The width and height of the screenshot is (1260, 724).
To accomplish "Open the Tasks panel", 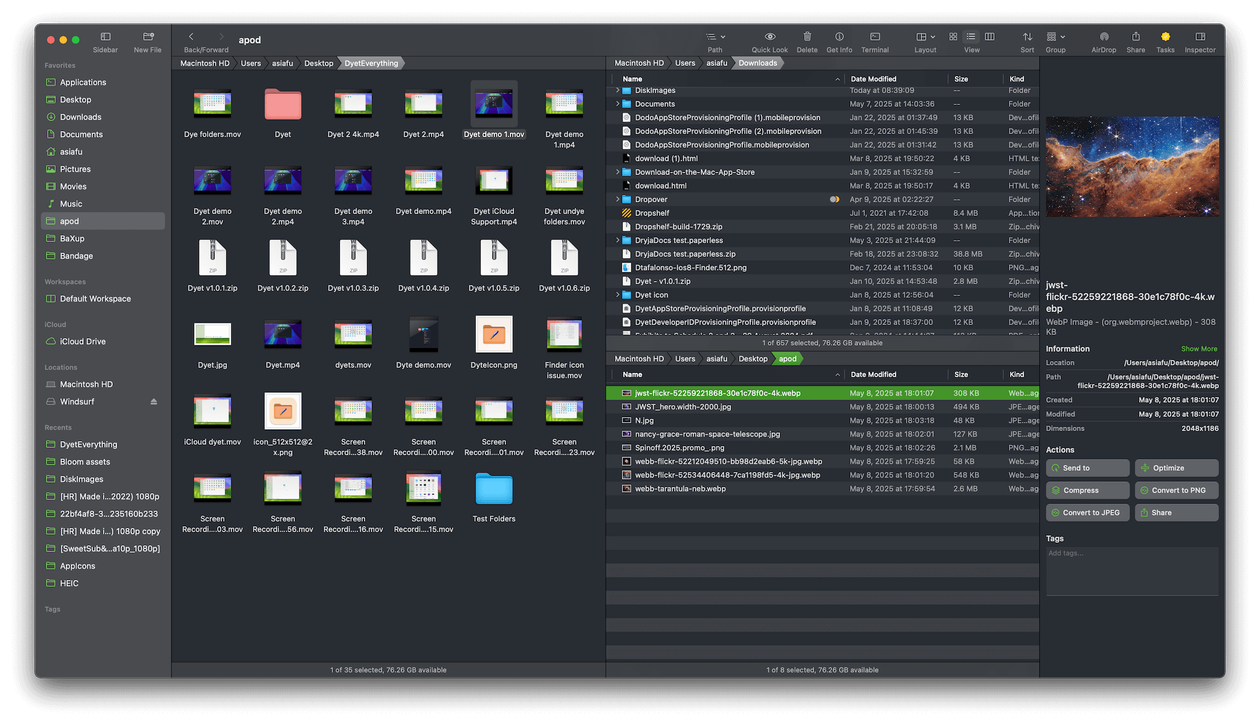I will click(x=1165, y=37).
